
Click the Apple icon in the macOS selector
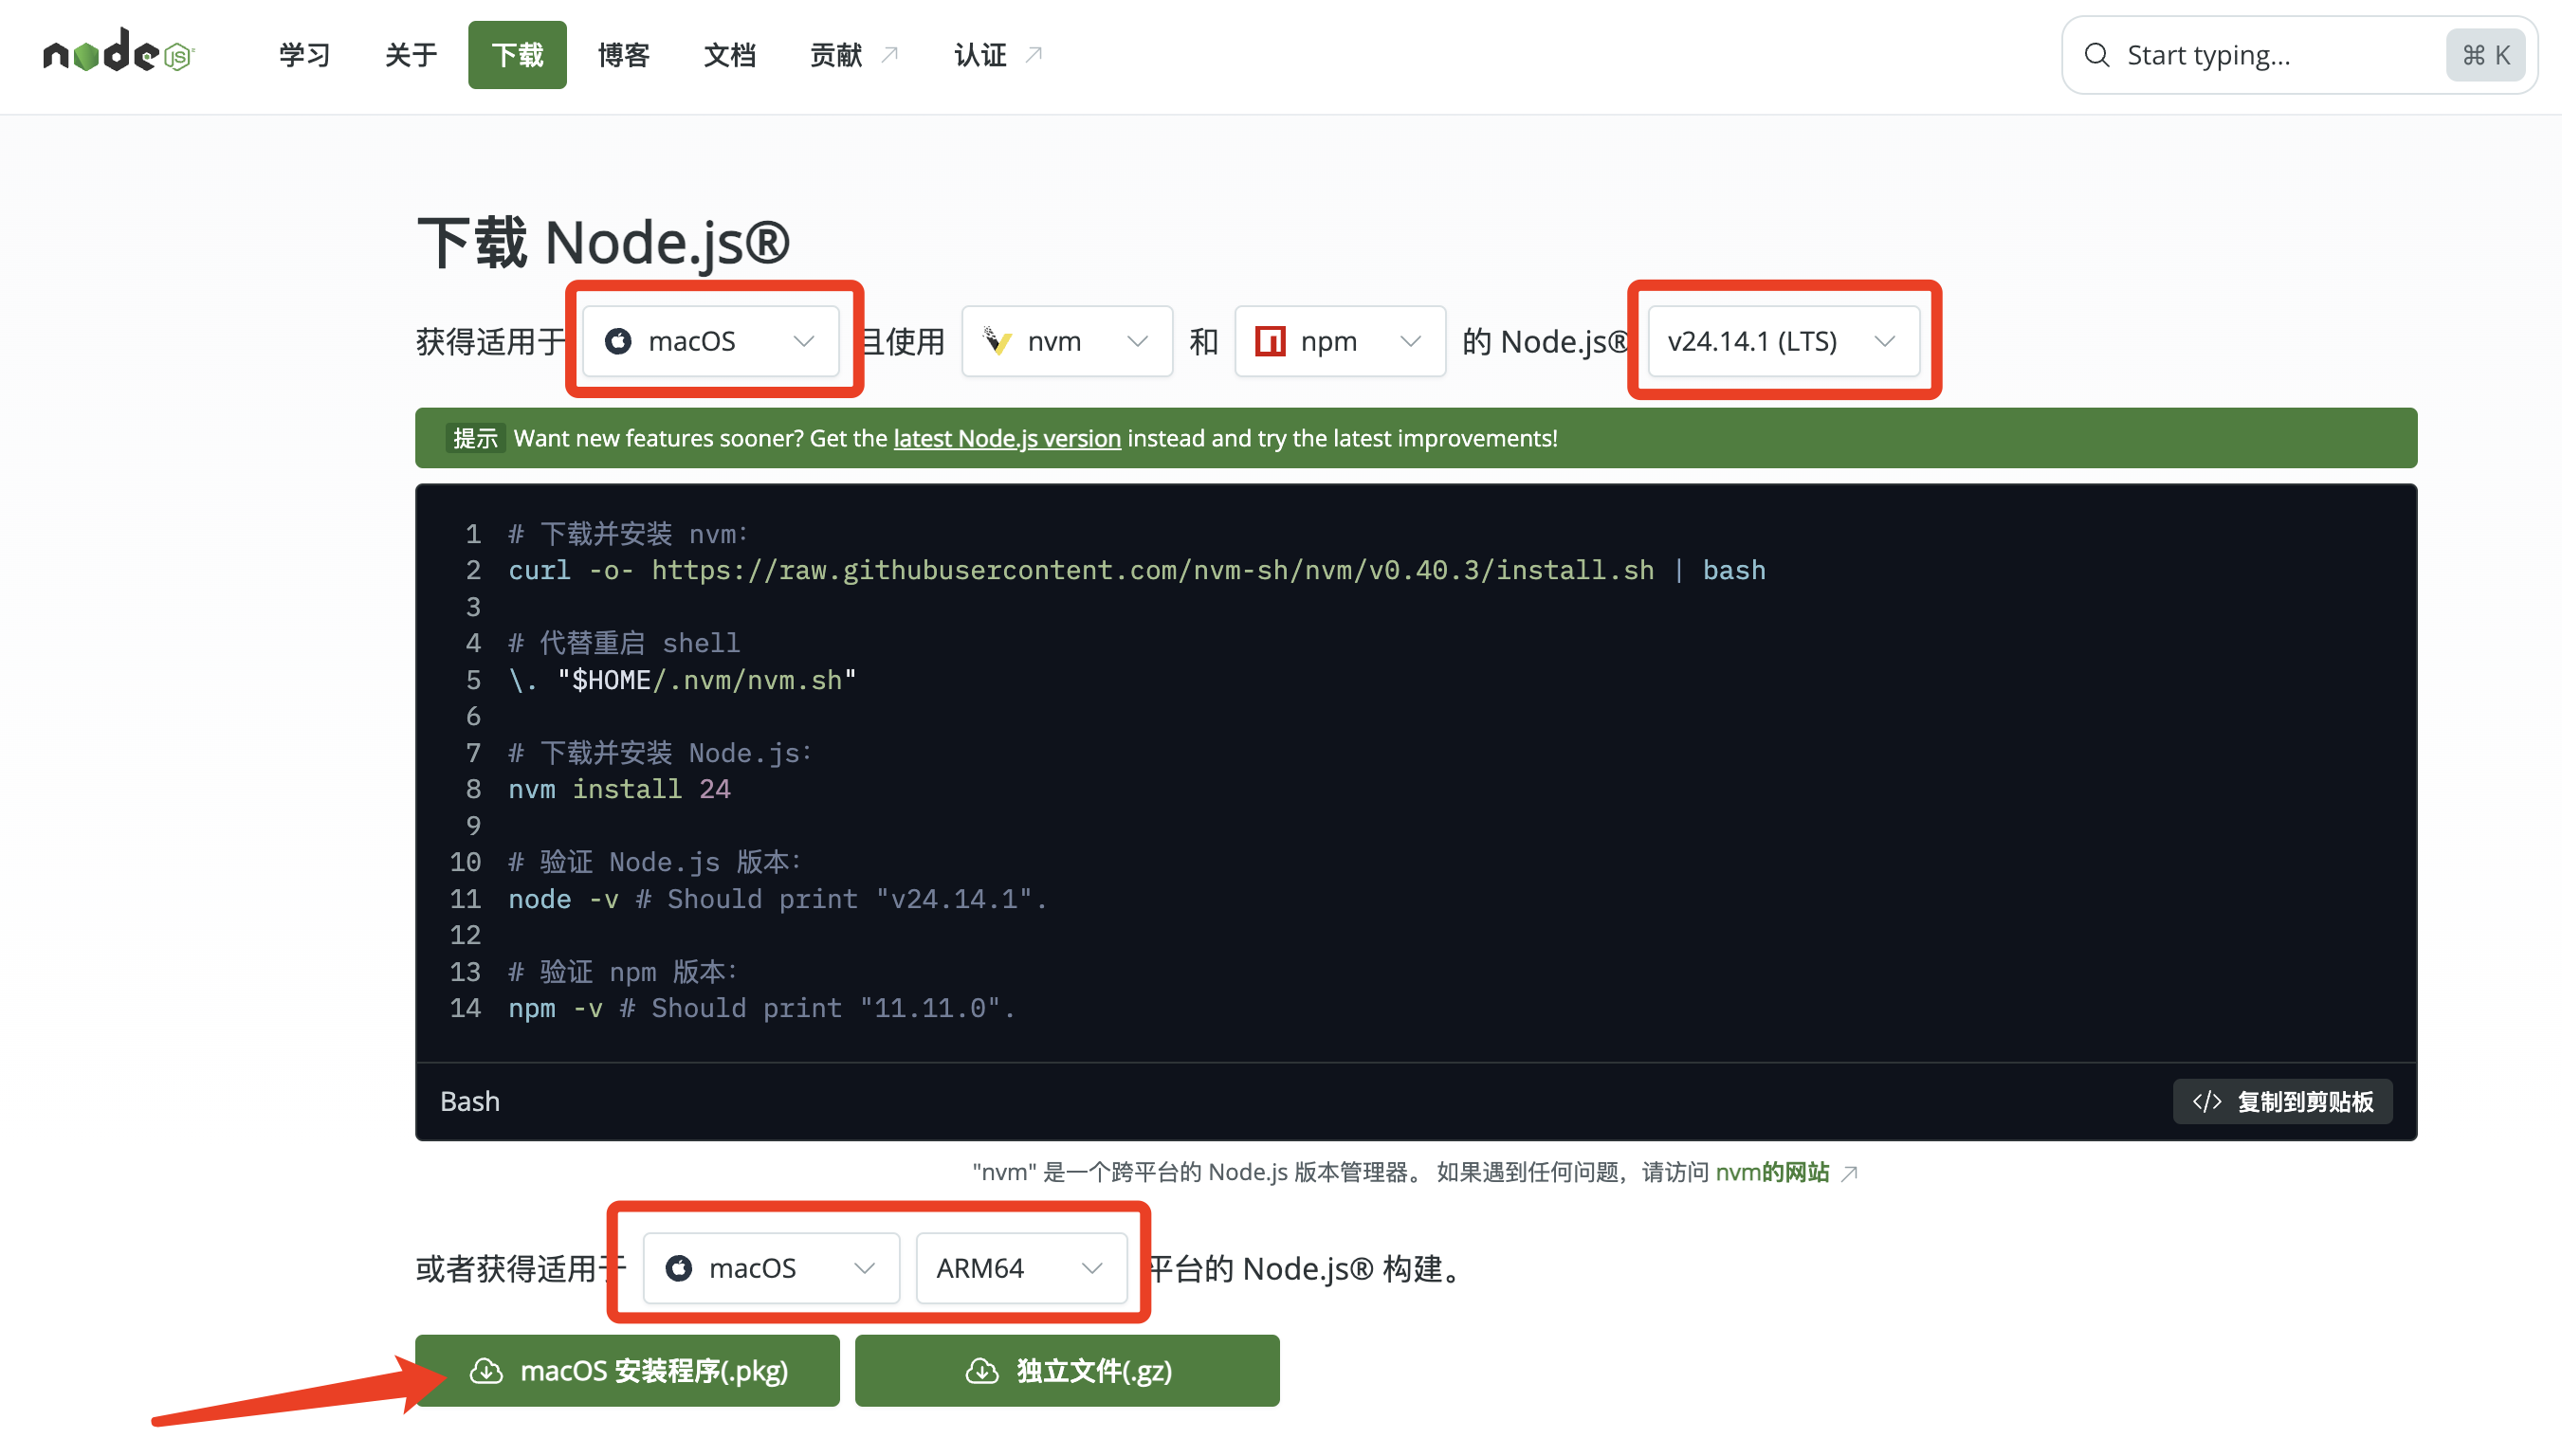click(620, 341)
